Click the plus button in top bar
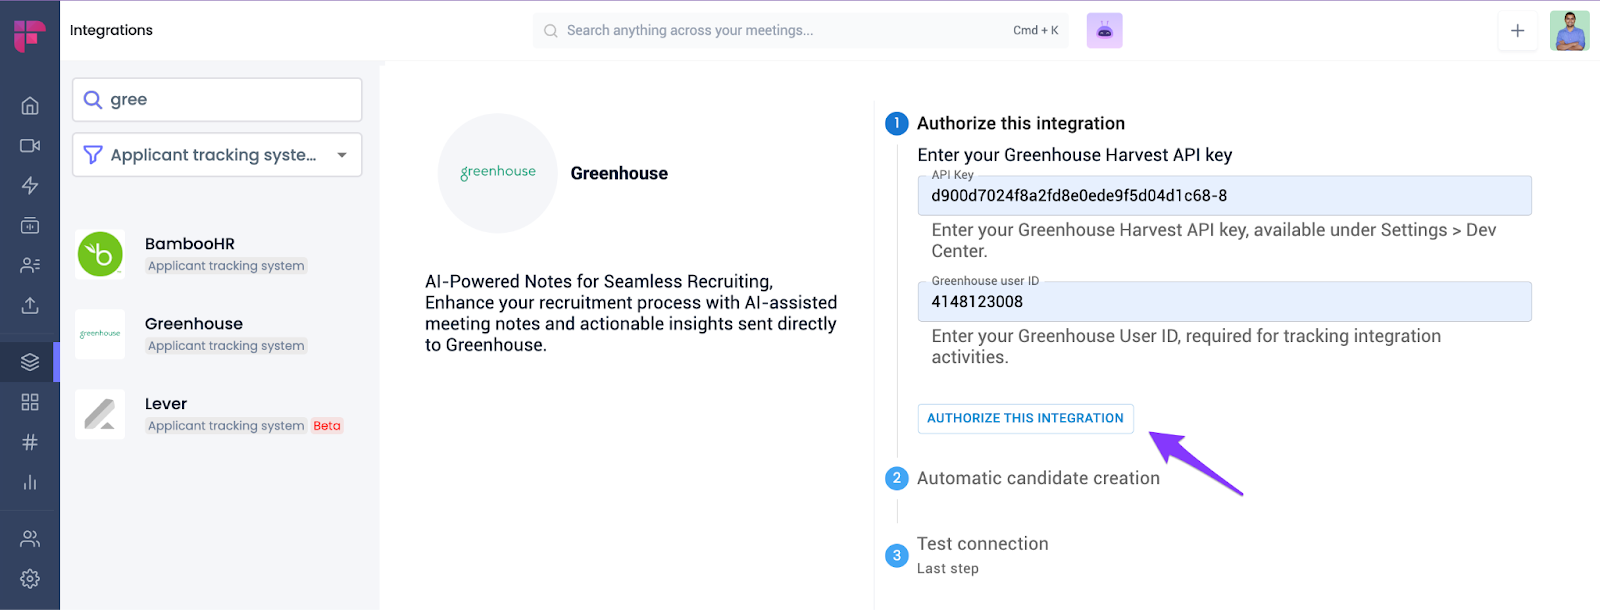This screenshot has height=610, width=1600. coord(1517,31)
